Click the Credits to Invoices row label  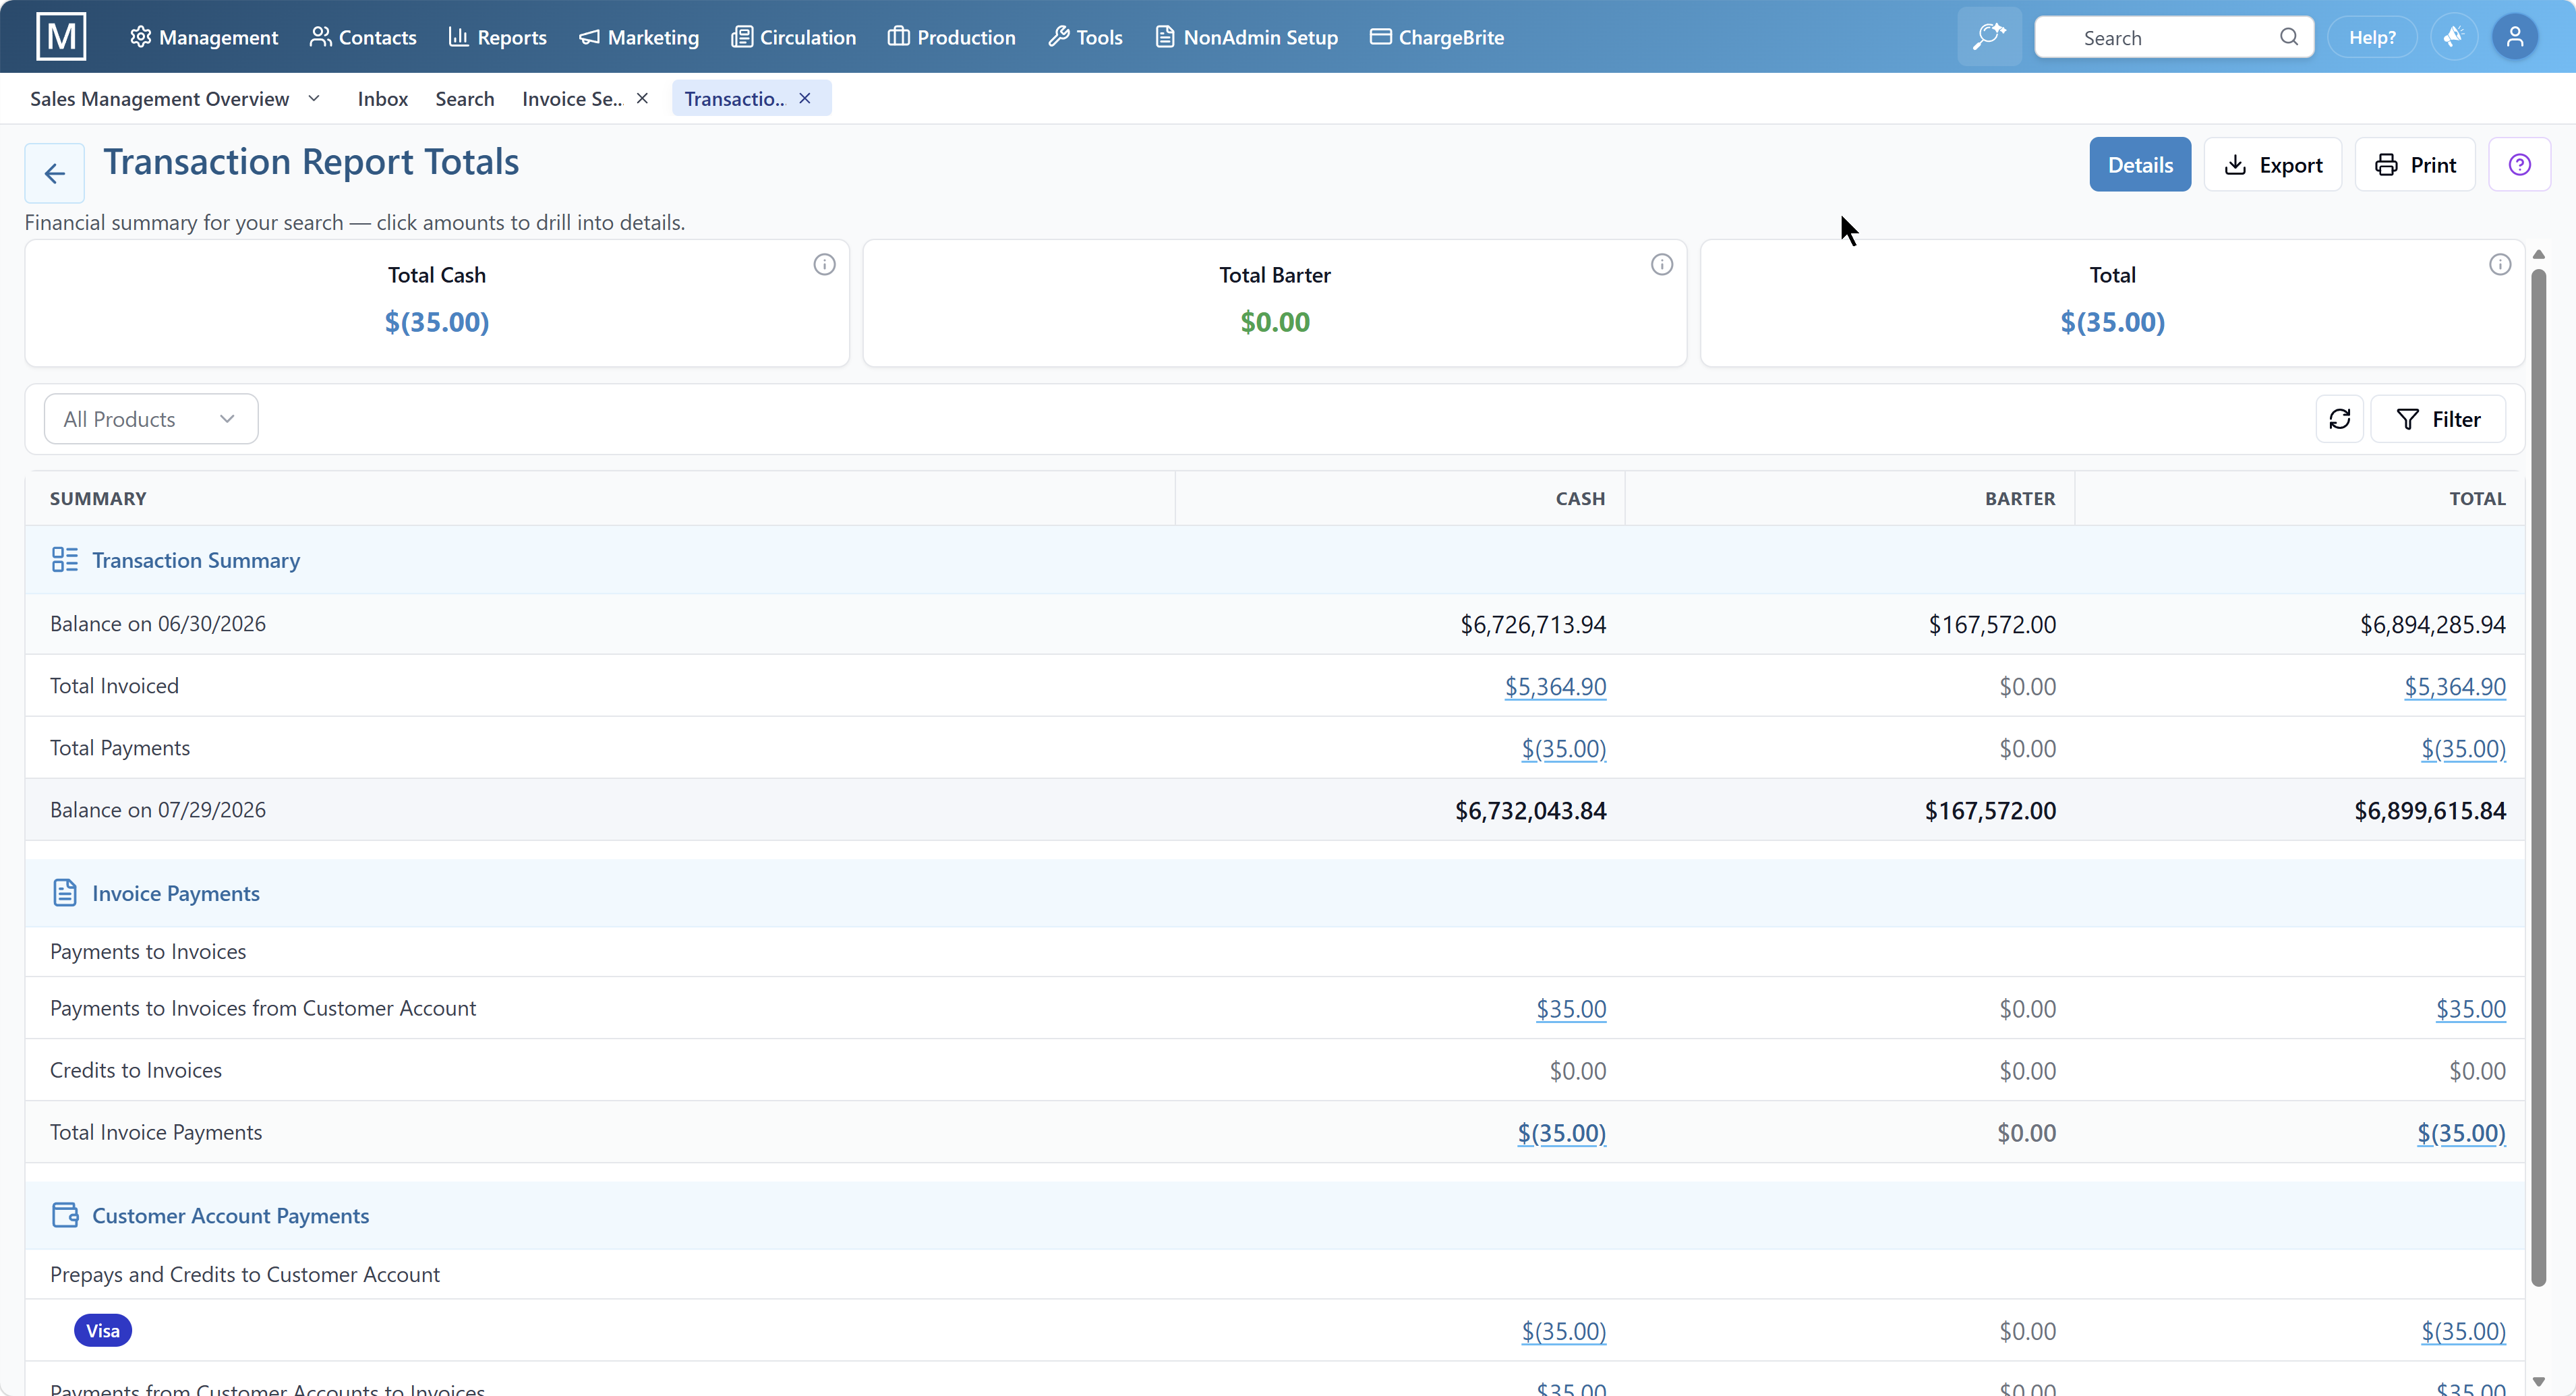point(136,1070)
